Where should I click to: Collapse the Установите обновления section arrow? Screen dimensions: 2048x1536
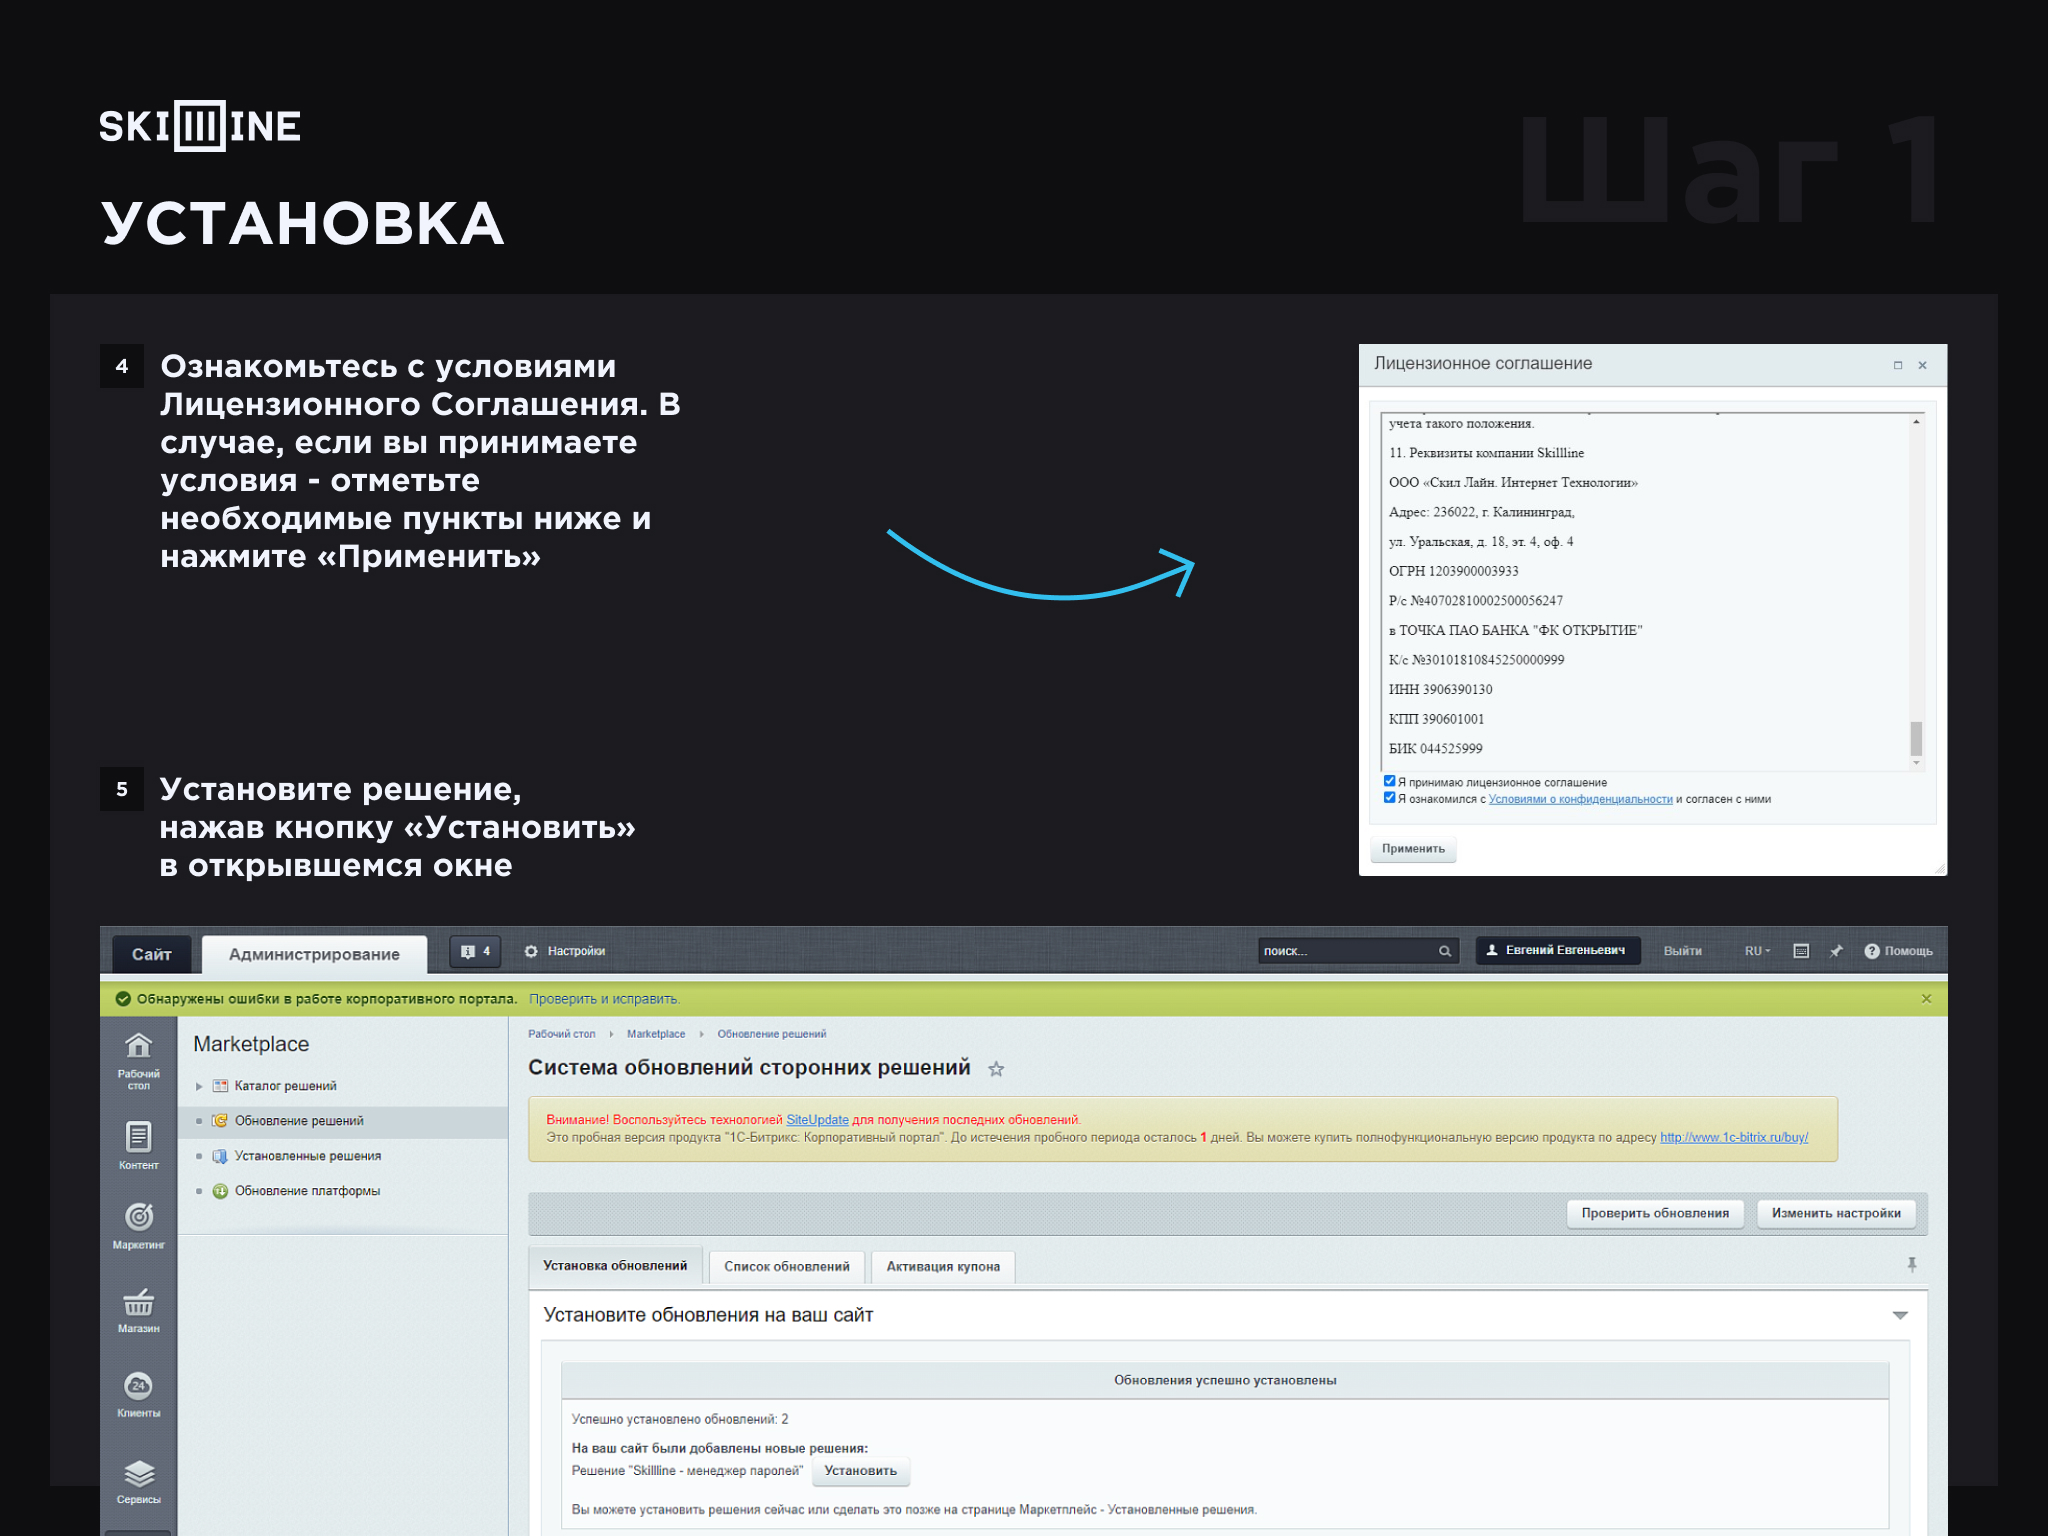coord(1900,1316)
